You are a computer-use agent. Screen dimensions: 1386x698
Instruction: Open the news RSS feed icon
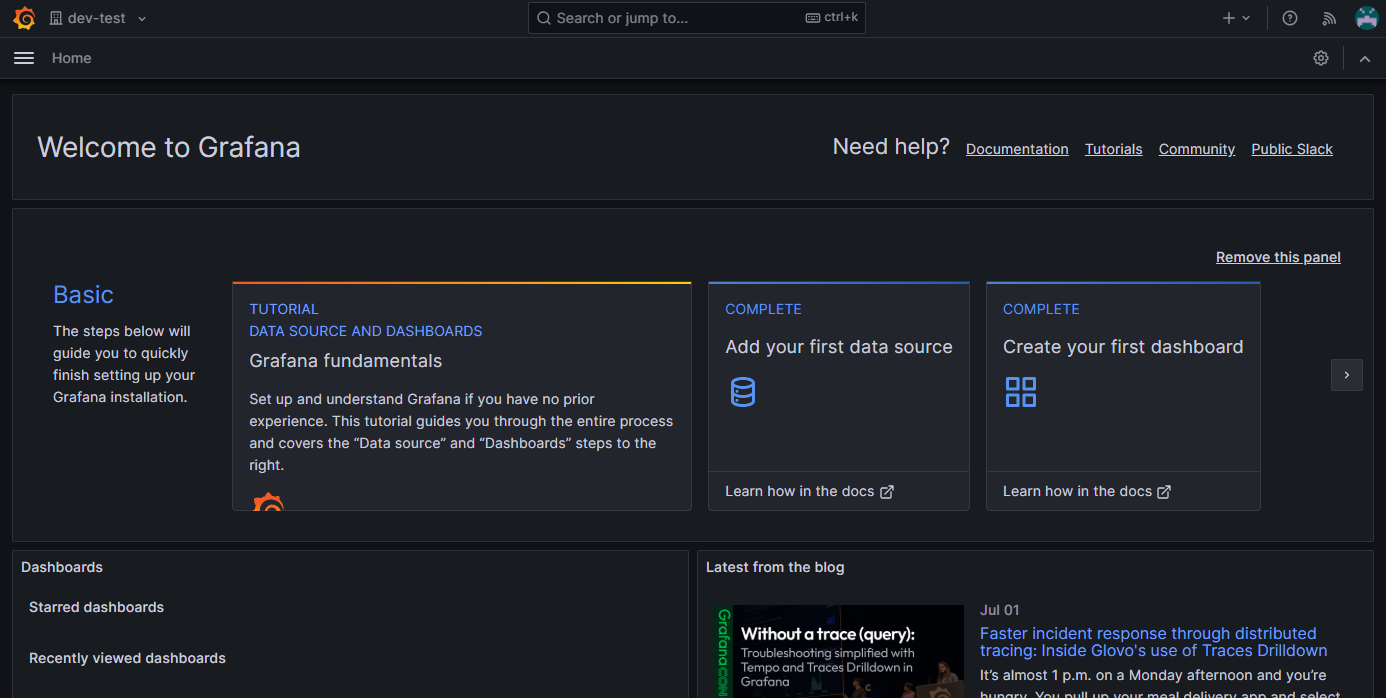point(1329,18)
